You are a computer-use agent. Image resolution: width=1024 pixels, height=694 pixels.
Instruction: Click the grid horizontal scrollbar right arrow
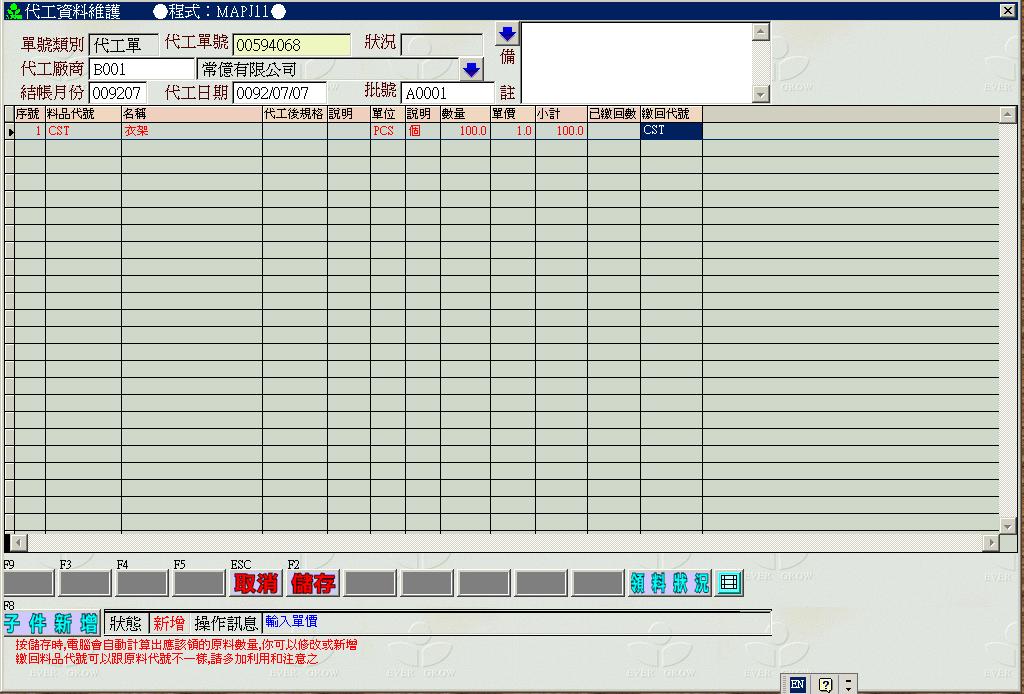tap(991, 542)
